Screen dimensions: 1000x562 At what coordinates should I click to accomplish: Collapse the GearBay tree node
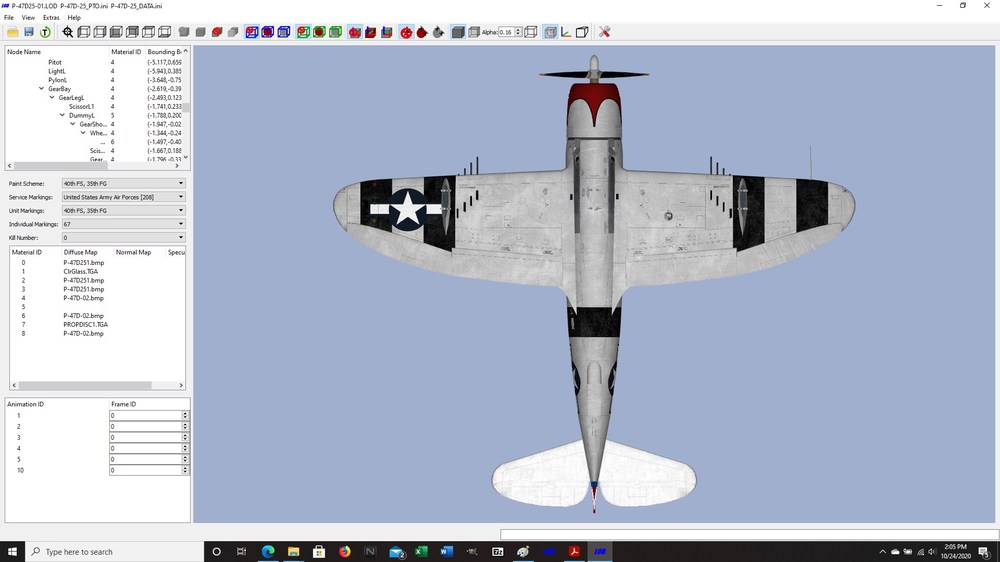tap(41, 89)
